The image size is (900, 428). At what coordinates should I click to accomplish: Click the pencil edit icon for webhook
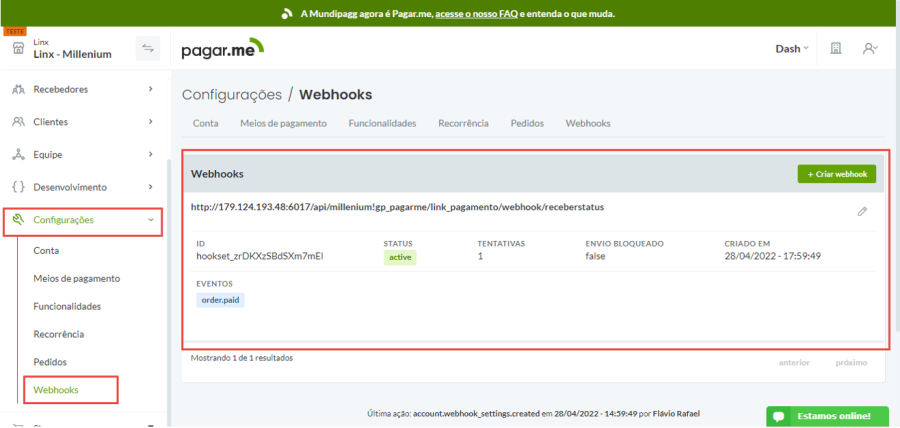(x=862, y=211)
